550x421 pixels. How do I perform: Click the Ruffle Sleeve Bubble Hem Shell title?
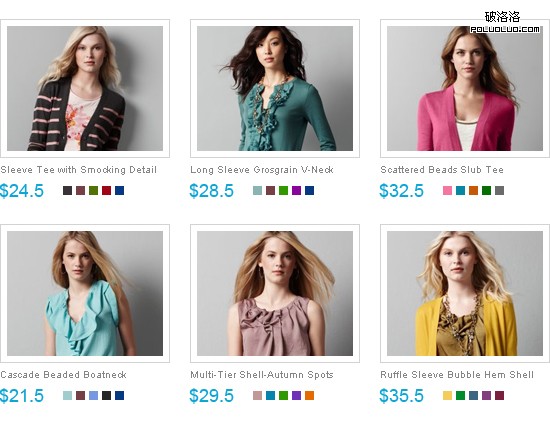457,375
